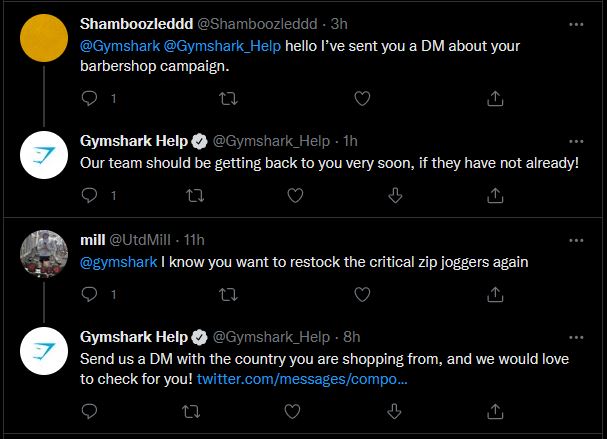Reply to Gymshark Help's 8h tweet
The height and width of the screenshot is (439, 607).
tap(89, 411)
